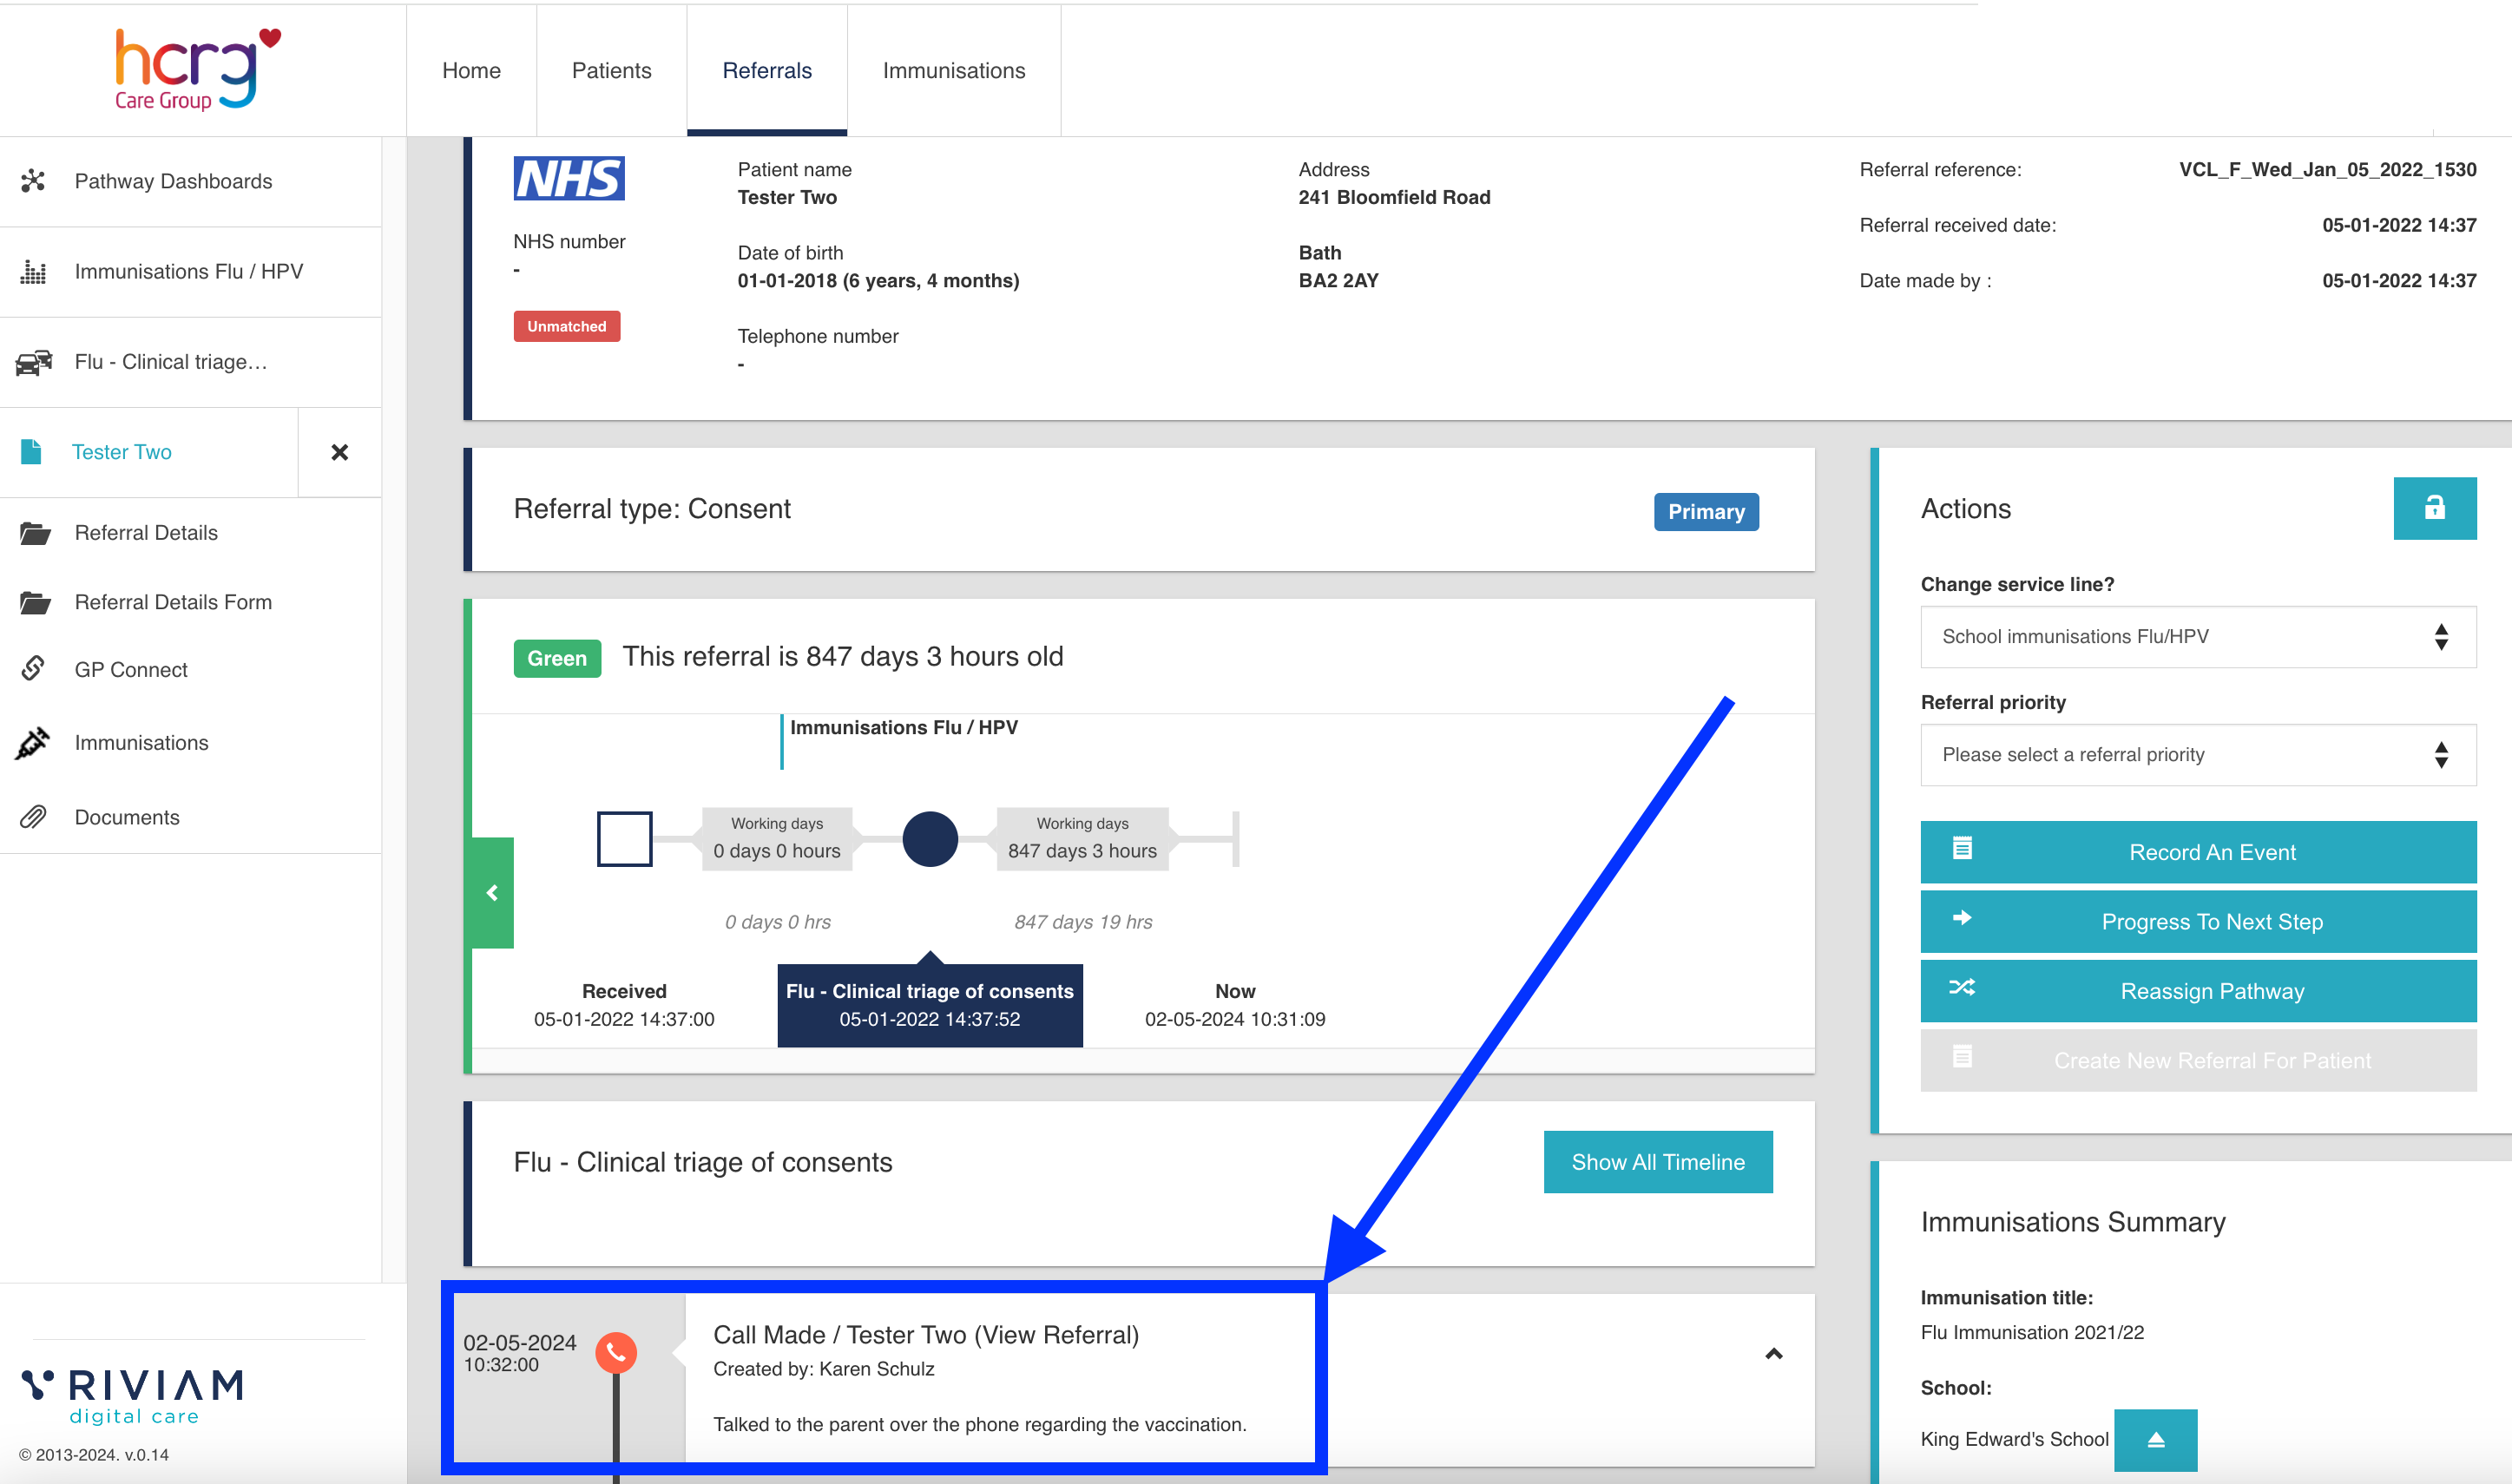
Task: Click the Show All Timeline button
Action: pyautogui.click(x=1657, y=1162)
